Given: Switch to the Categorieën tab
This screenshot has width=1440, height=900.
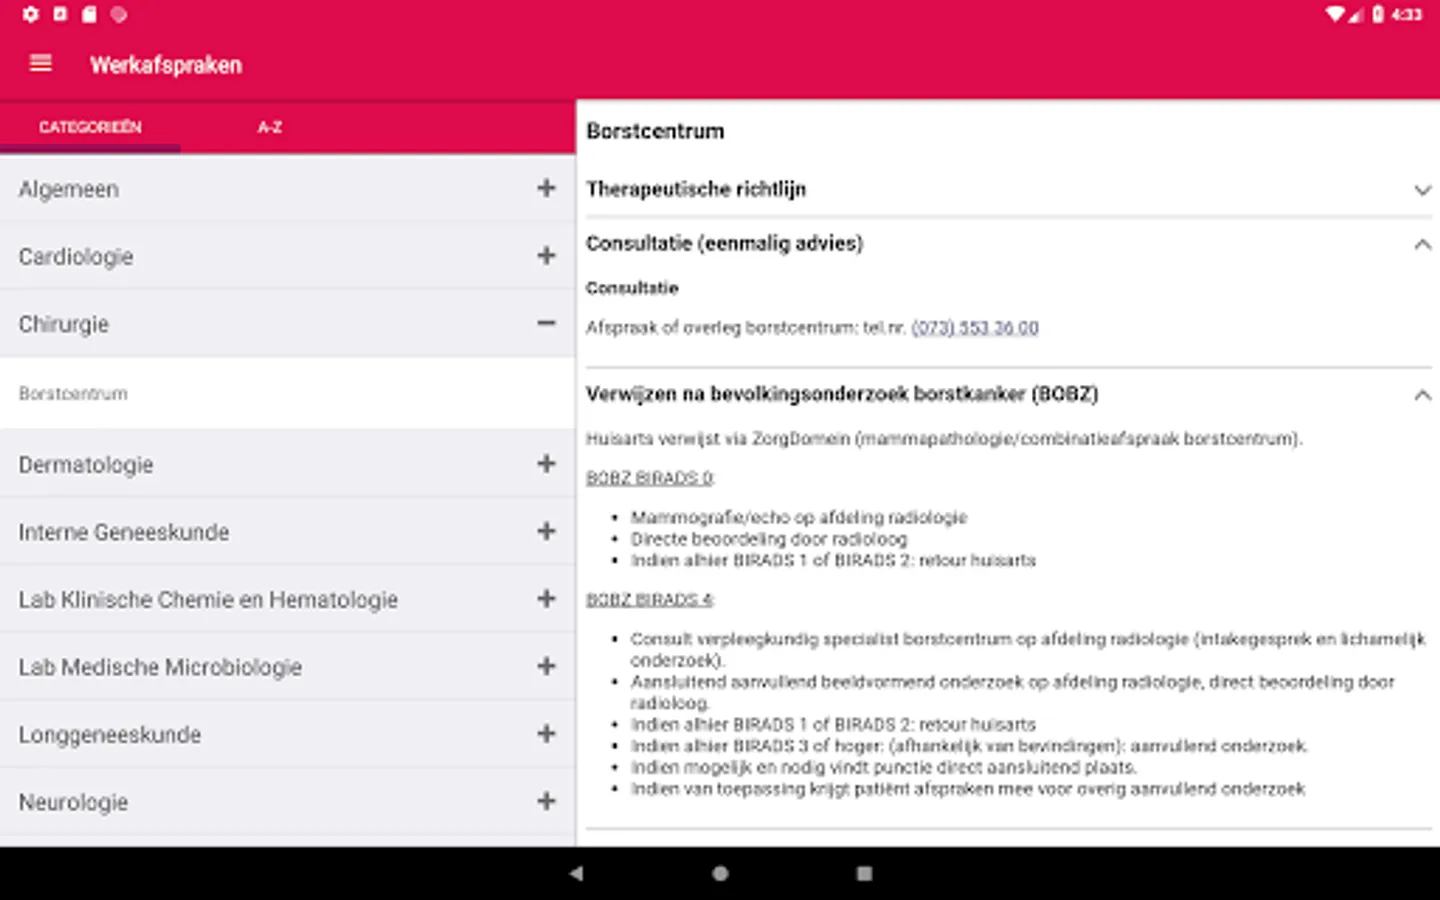Looking at the screenshot, I should point(90,127).
